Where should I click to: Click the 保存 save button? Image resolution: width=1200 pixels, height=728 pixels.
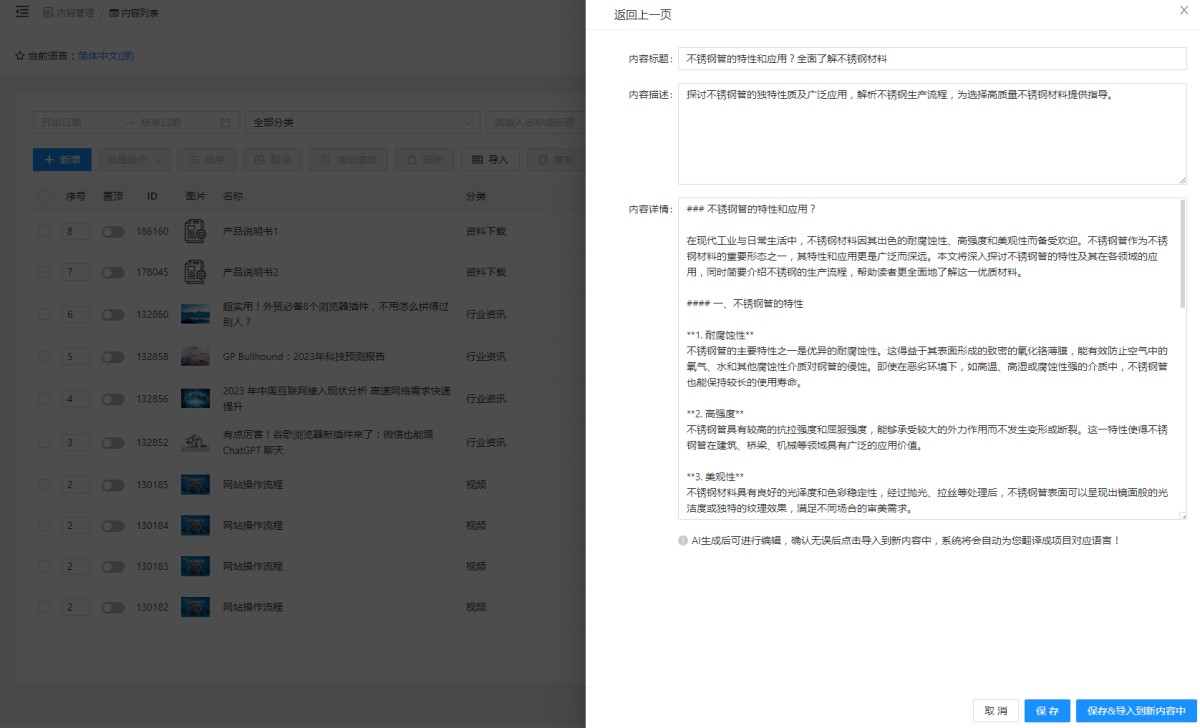pyautogui.click(x=1047, y=710)
